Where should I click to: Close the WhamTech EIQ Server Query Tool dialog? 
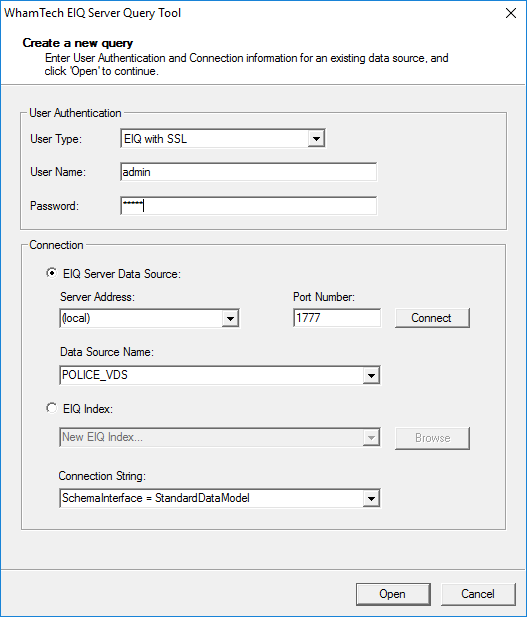[x=510, y=13]
